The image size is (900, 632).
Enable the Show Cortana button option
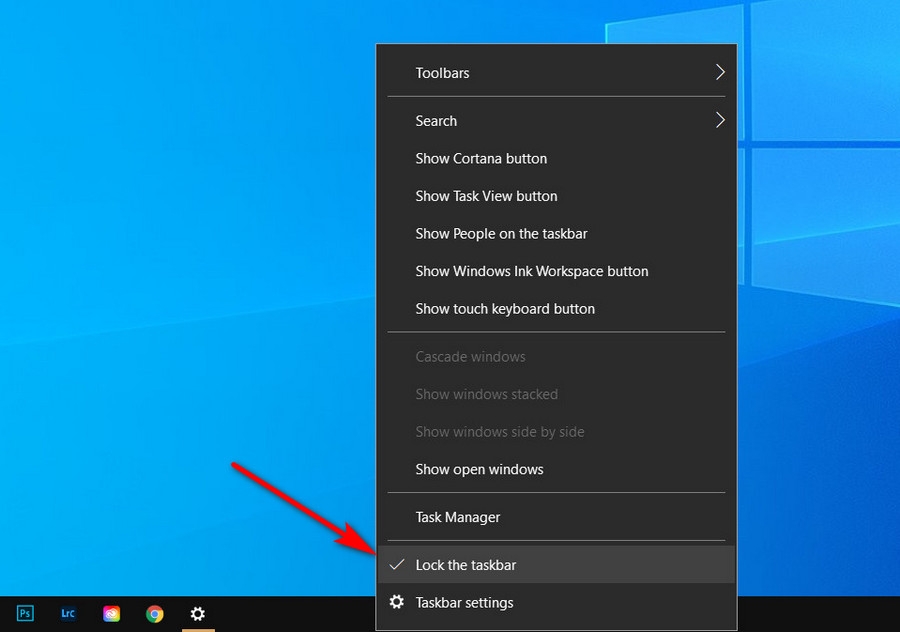[x=481, y=158]
